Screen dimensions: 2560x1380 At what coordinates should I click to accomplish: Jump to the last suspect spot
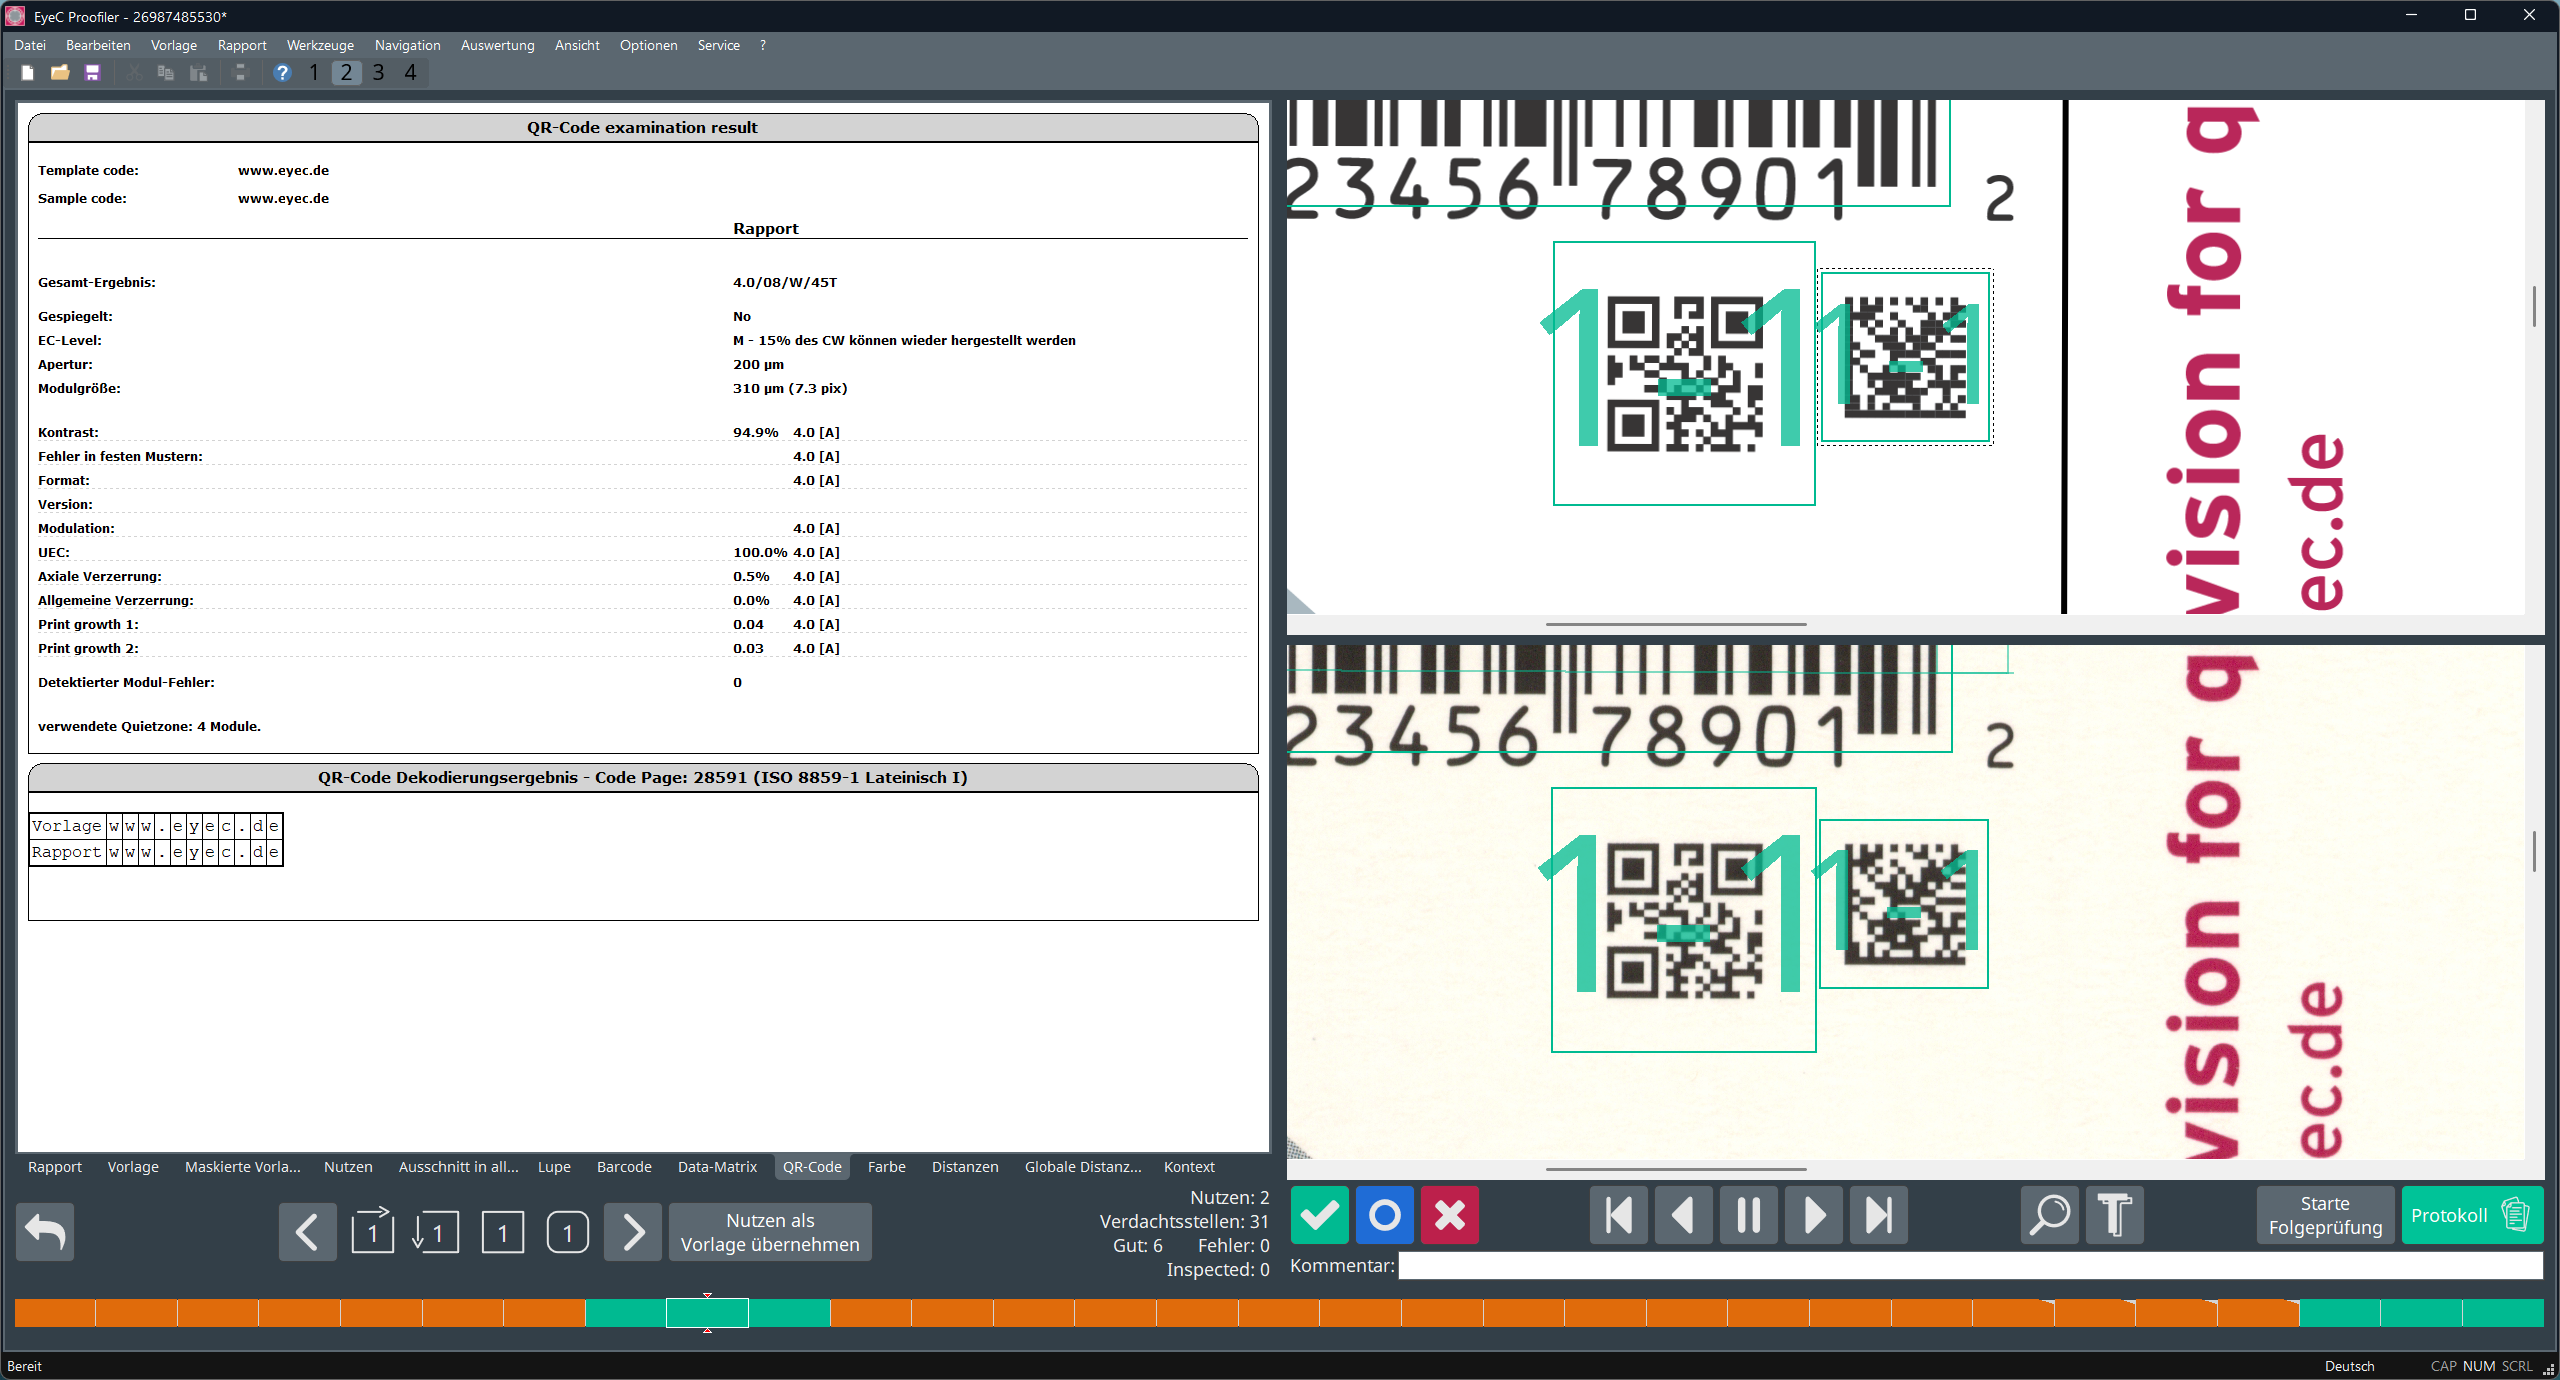point(1879,1215)
